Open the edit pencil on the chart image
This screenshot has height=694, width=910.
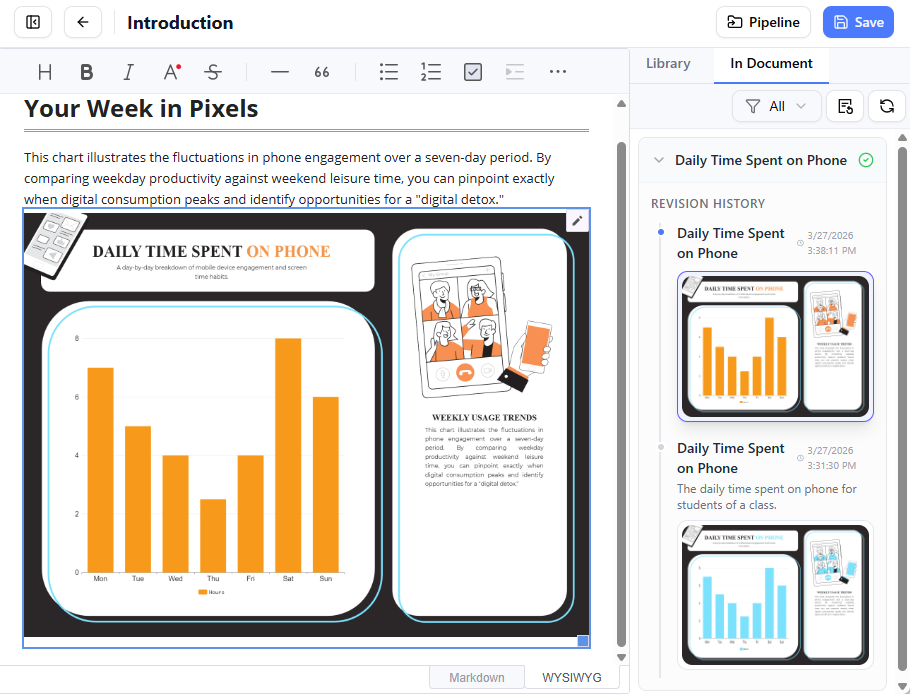(577, 221)
